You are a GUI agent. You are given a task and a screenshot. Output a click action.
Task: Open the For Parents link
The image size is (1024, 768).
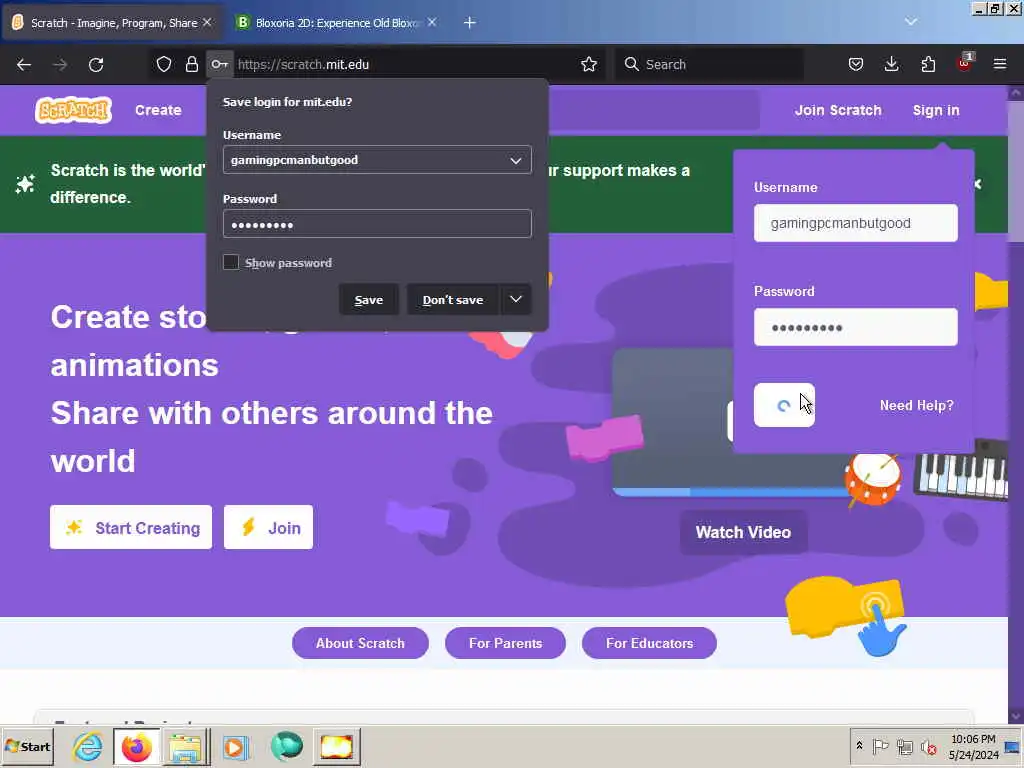point(505,643)
